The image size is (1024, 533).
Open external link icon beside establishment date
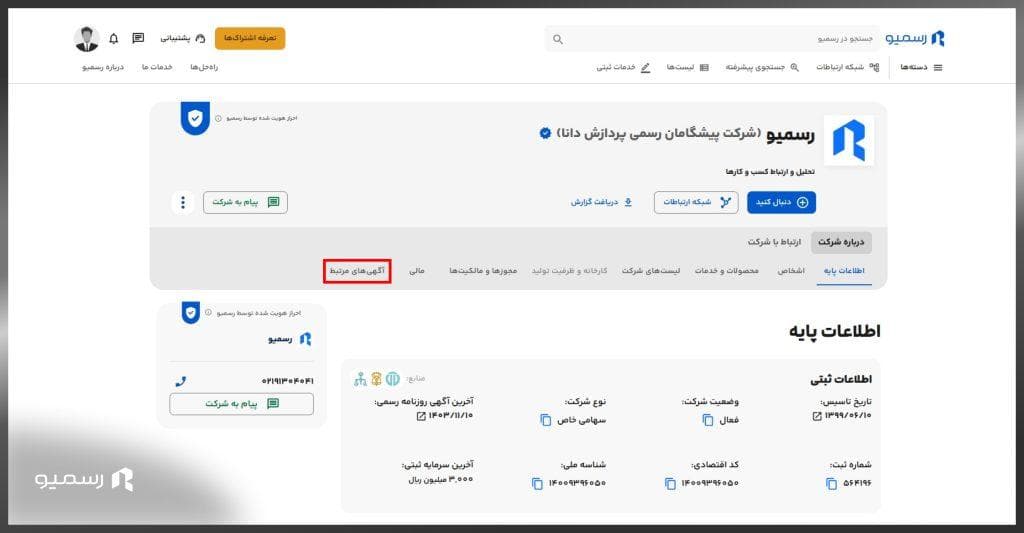pos(816,416)
